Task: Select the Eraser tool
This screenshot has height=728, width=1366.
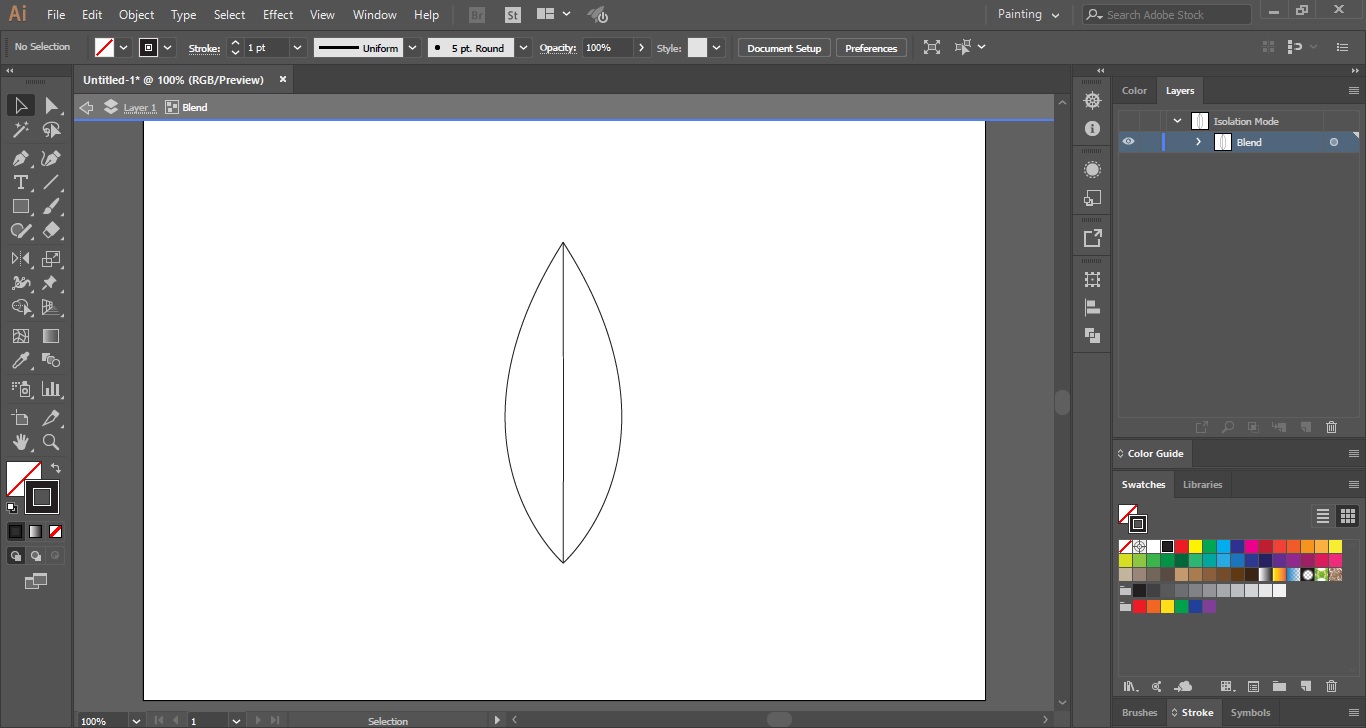Action: click(x=51, y=230)
